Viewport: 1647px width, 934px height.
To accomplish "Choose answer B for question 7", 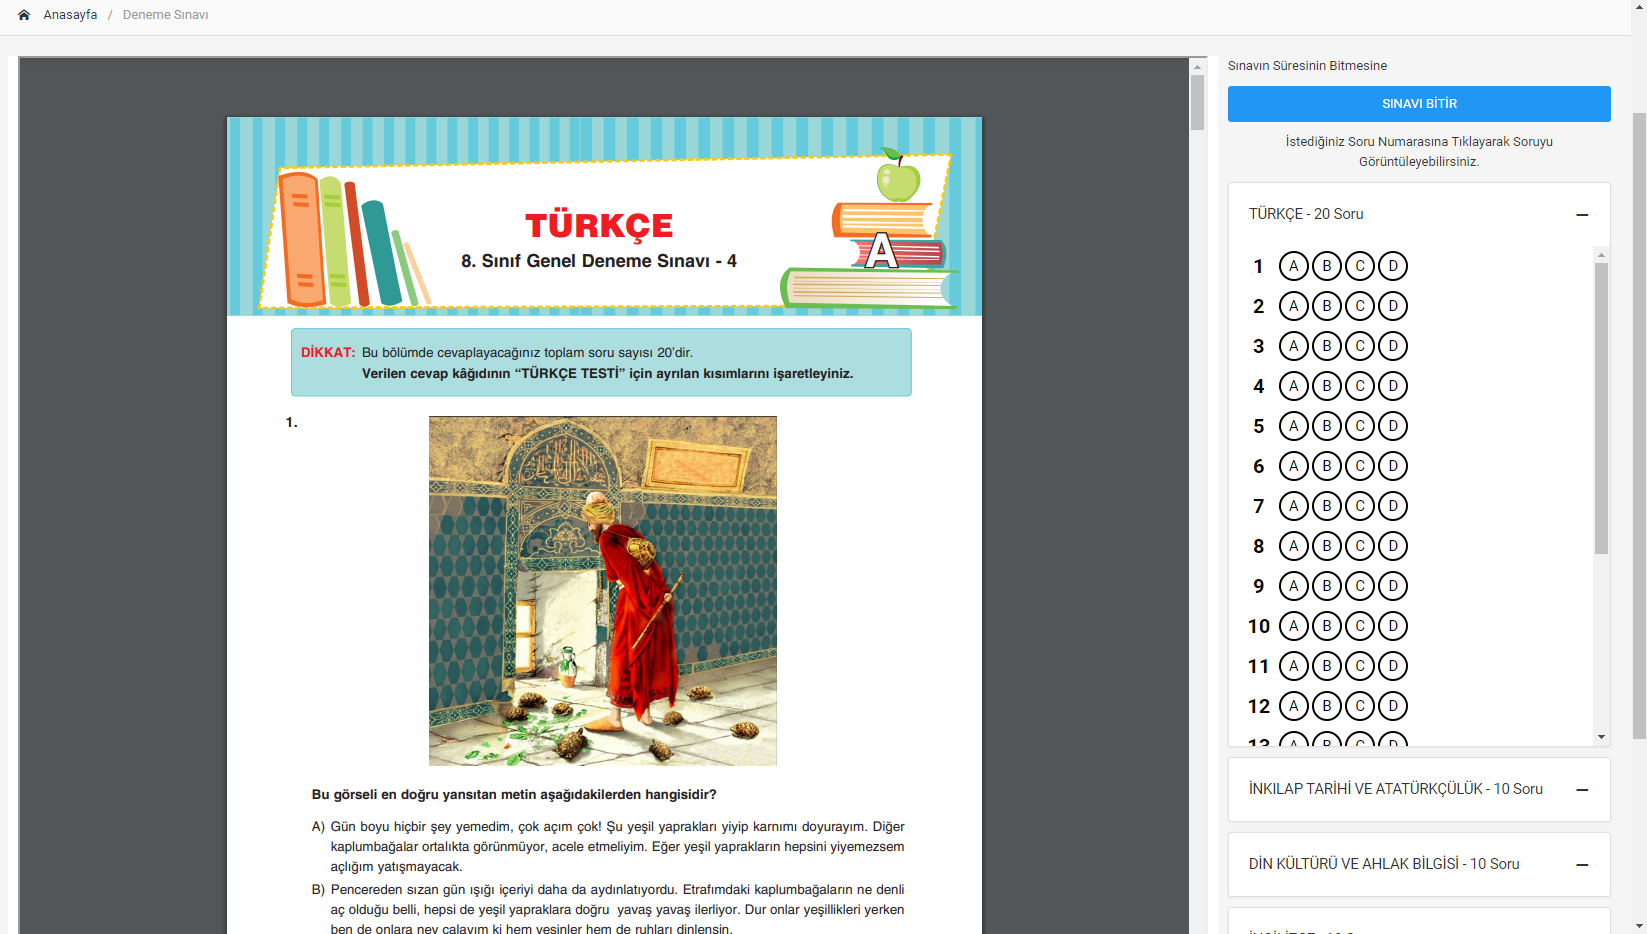I will pos(1327,506).
